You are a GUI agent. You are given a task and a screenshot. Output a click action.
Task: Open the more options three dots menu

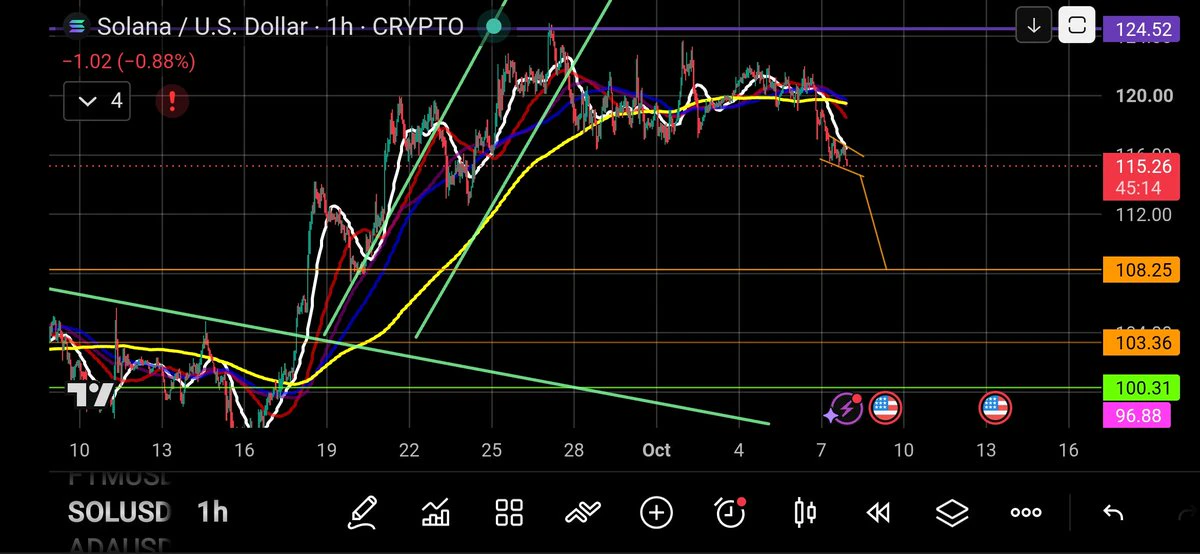1026,513
